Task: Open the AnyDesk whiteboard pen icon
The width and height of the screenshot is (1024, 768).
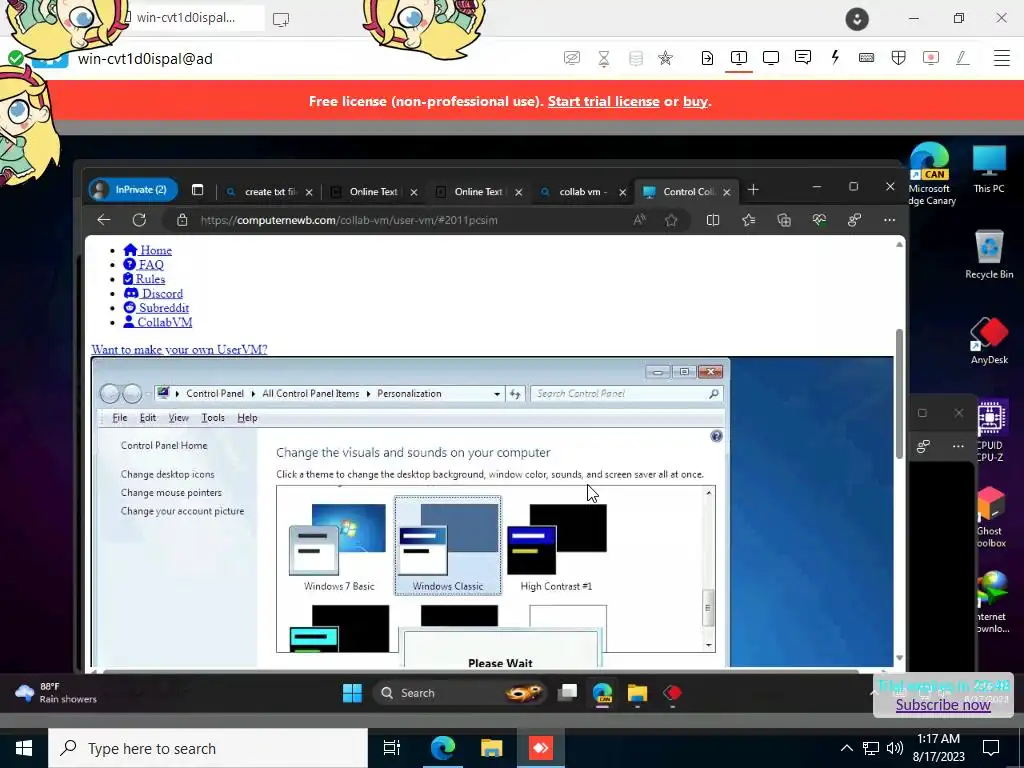Action: point(962,58)
